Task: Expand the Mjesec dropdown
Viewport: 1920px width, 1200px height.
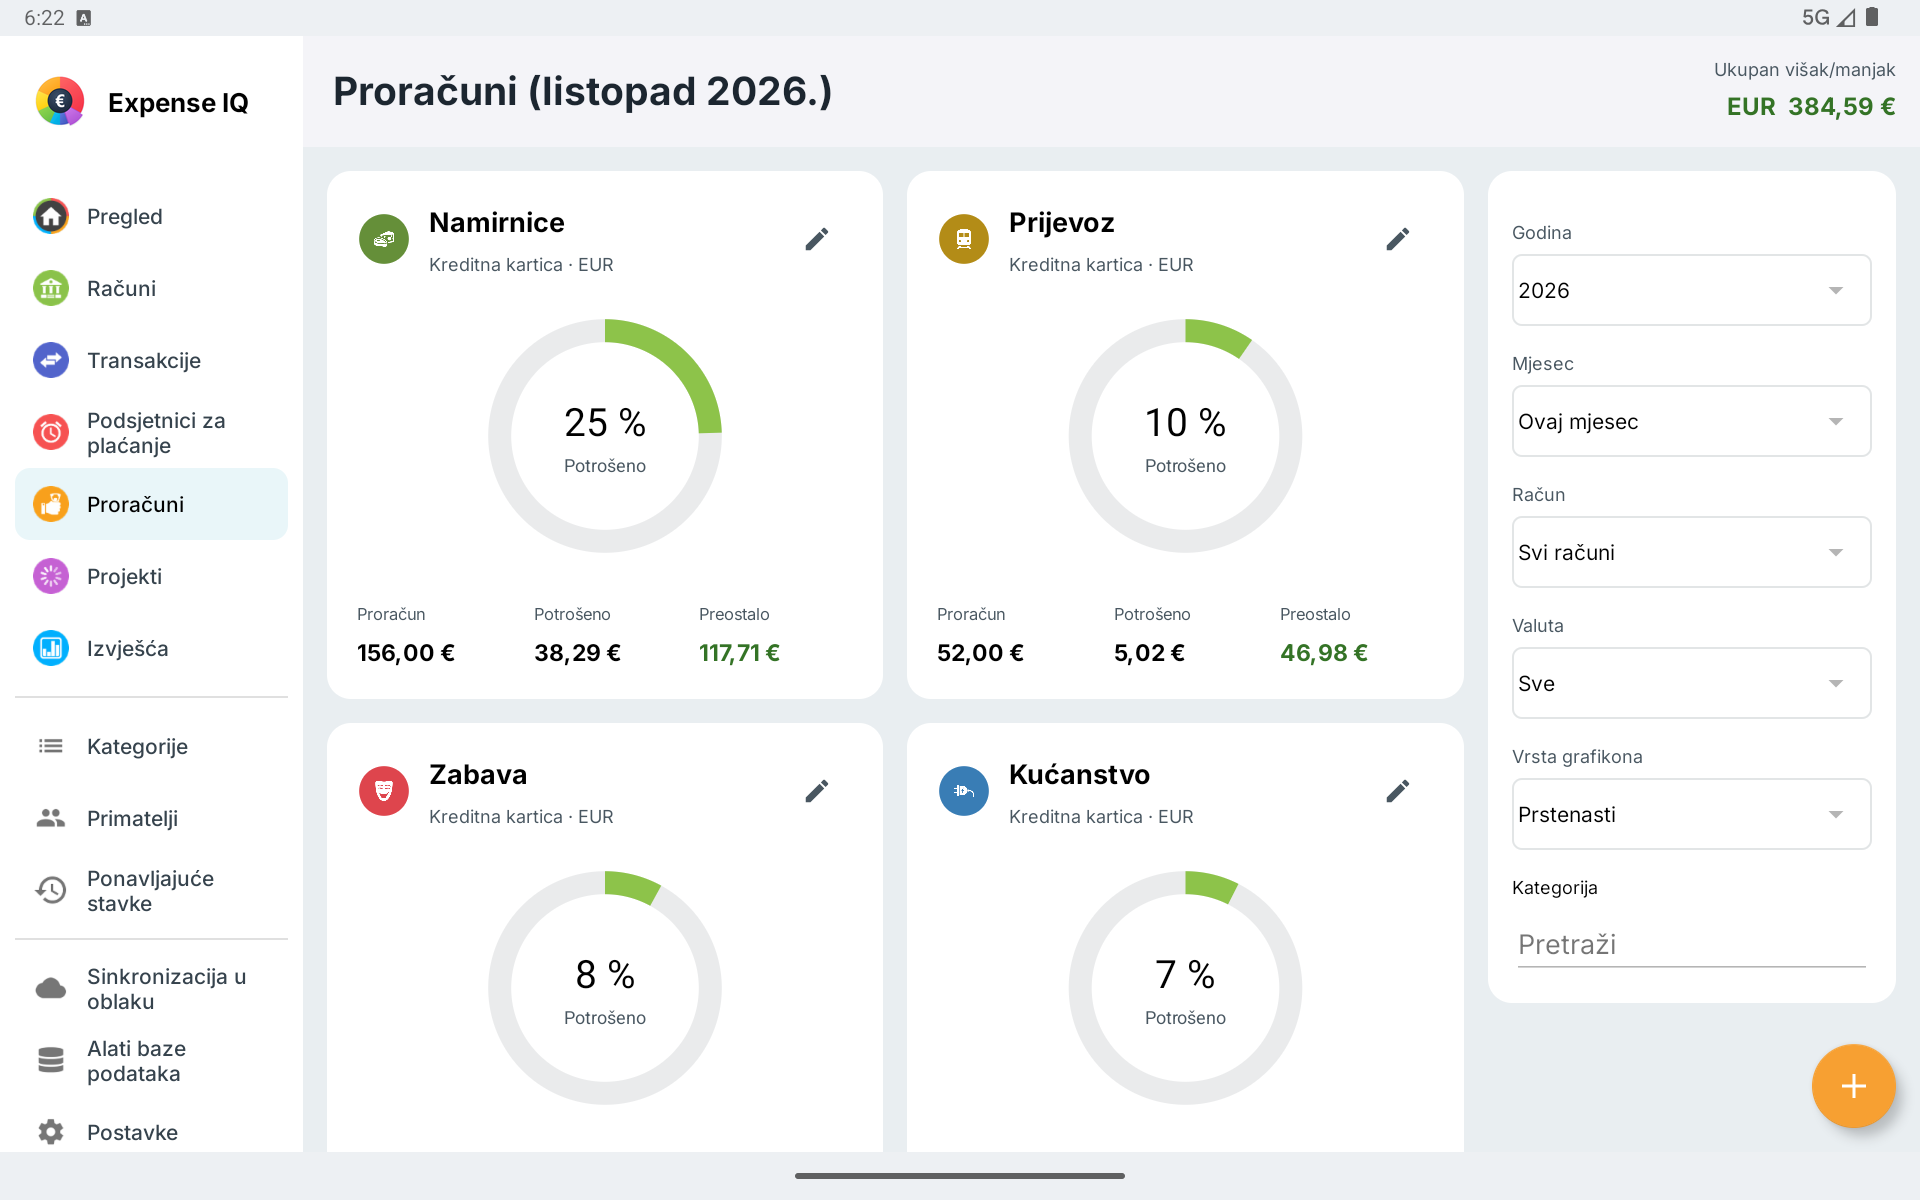Action: coord(1691,421)
